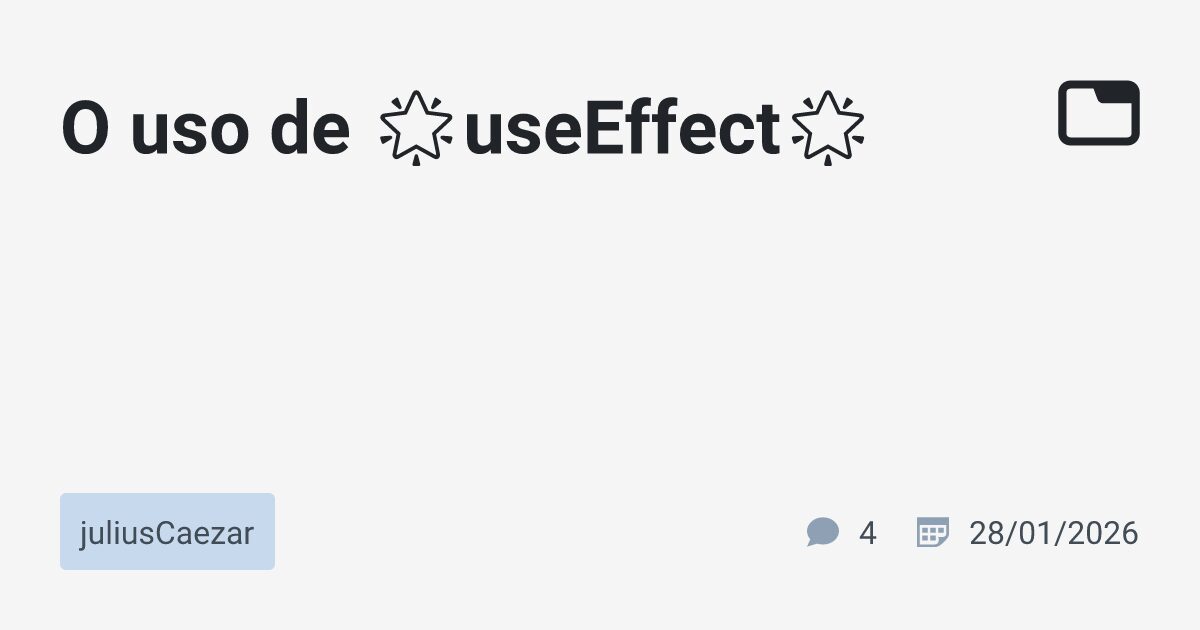Click the day 28 in the date
This screenshot has height=630, width=1200.
tap(985, 533)
